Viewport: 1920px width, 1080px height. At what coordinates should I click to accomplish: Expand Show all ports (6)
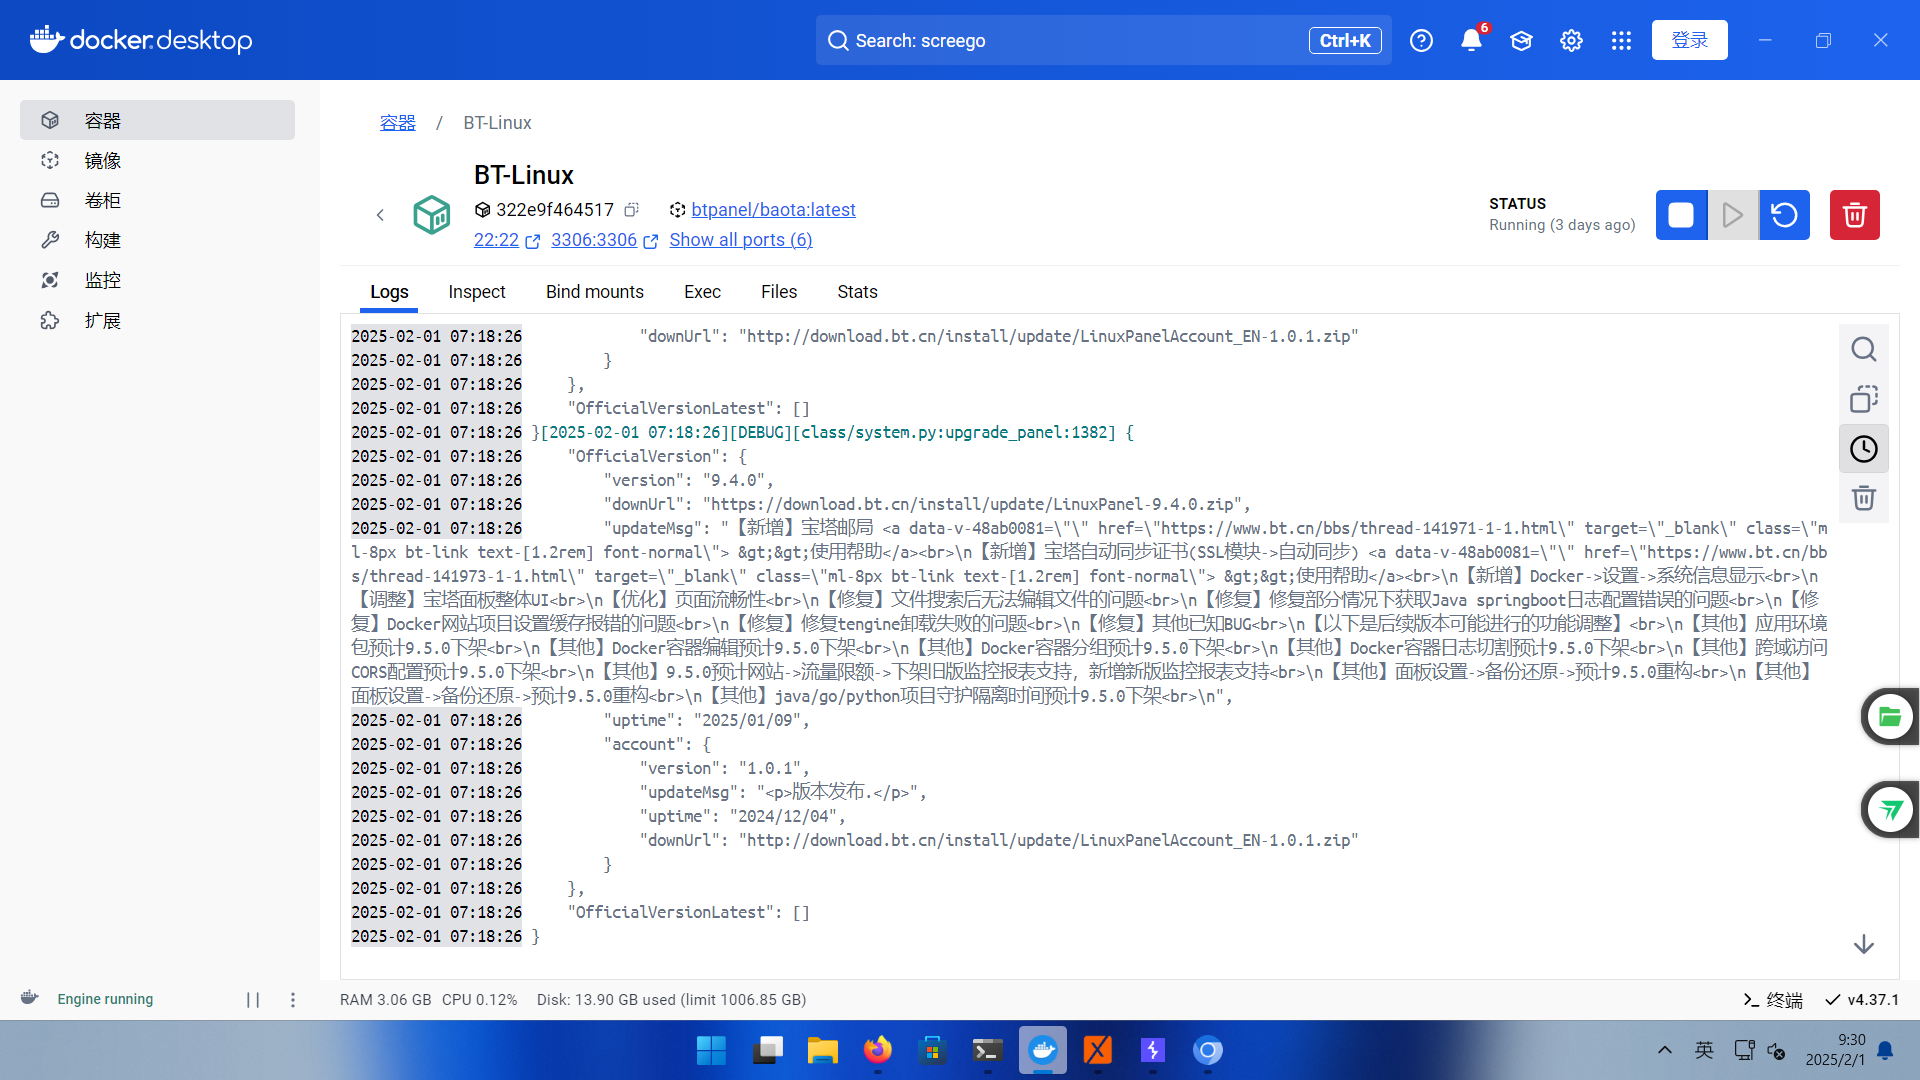[741, 240]
